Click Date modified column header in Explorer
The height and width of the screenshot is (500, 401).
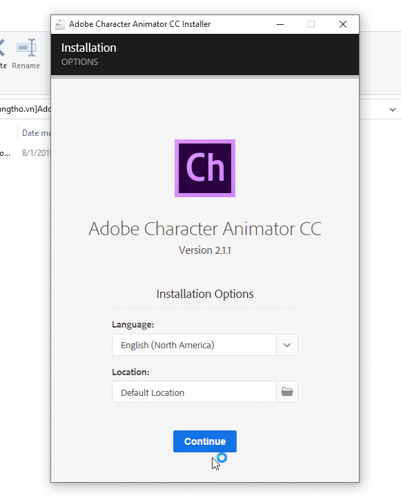tap(36, 133)
